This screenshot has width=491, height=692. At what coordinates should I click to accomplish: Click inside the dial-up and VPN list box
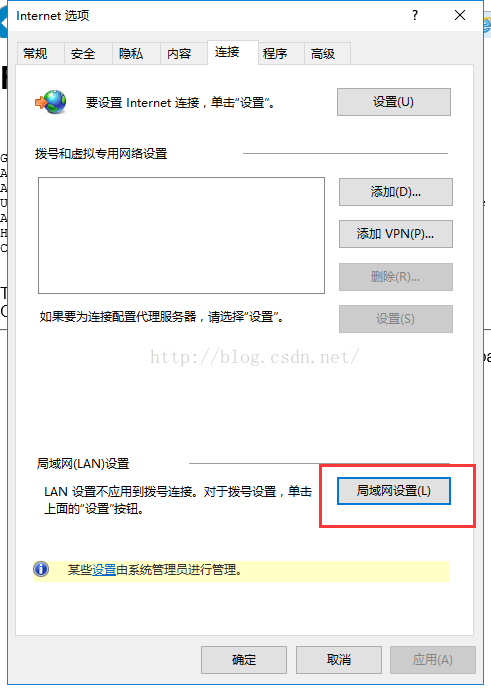181,236
